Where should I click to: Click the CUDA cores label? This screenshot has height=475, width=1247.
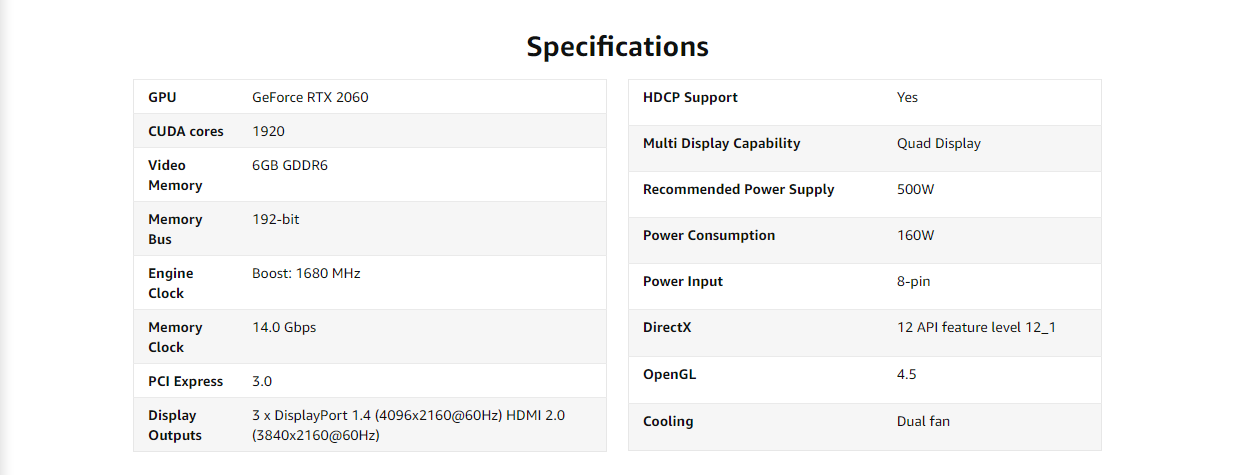186,131
